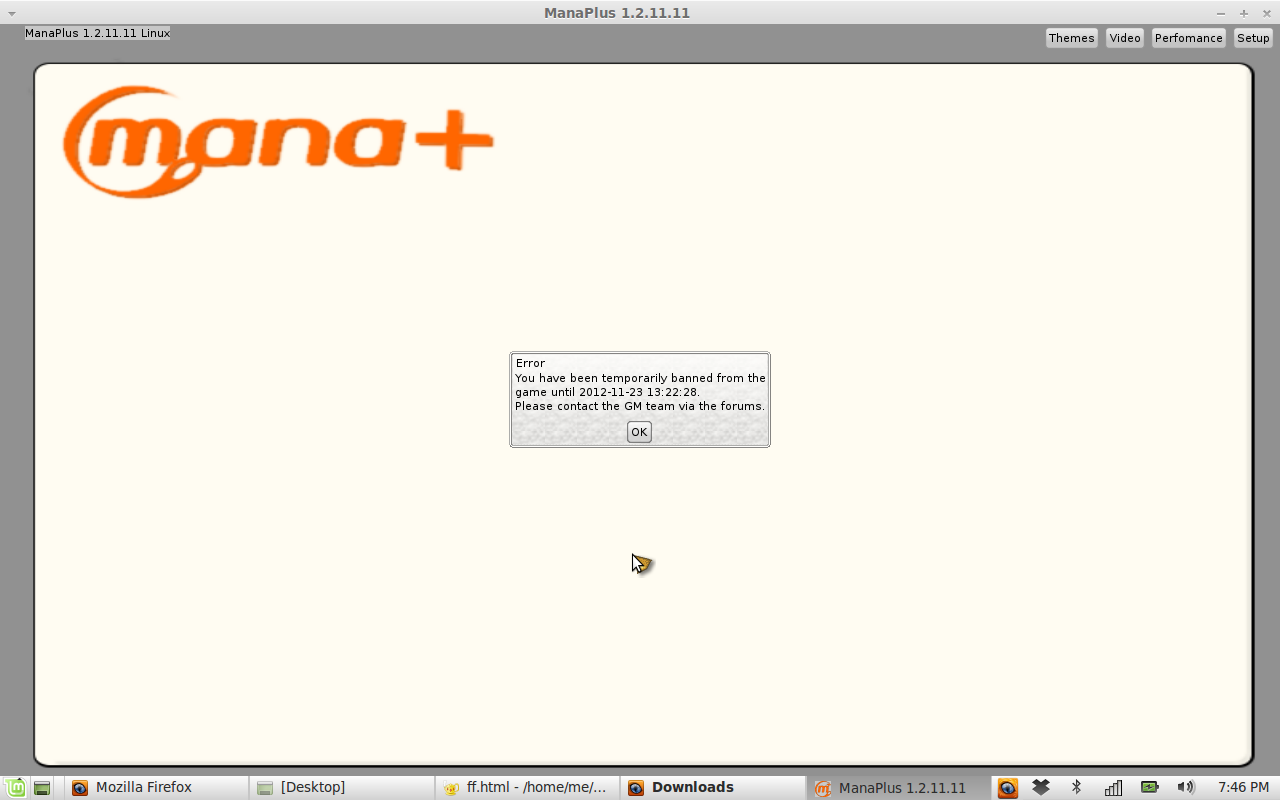Open the battery status tray icon
The image size is (1280, 800).
click(x=1149, y=787)
